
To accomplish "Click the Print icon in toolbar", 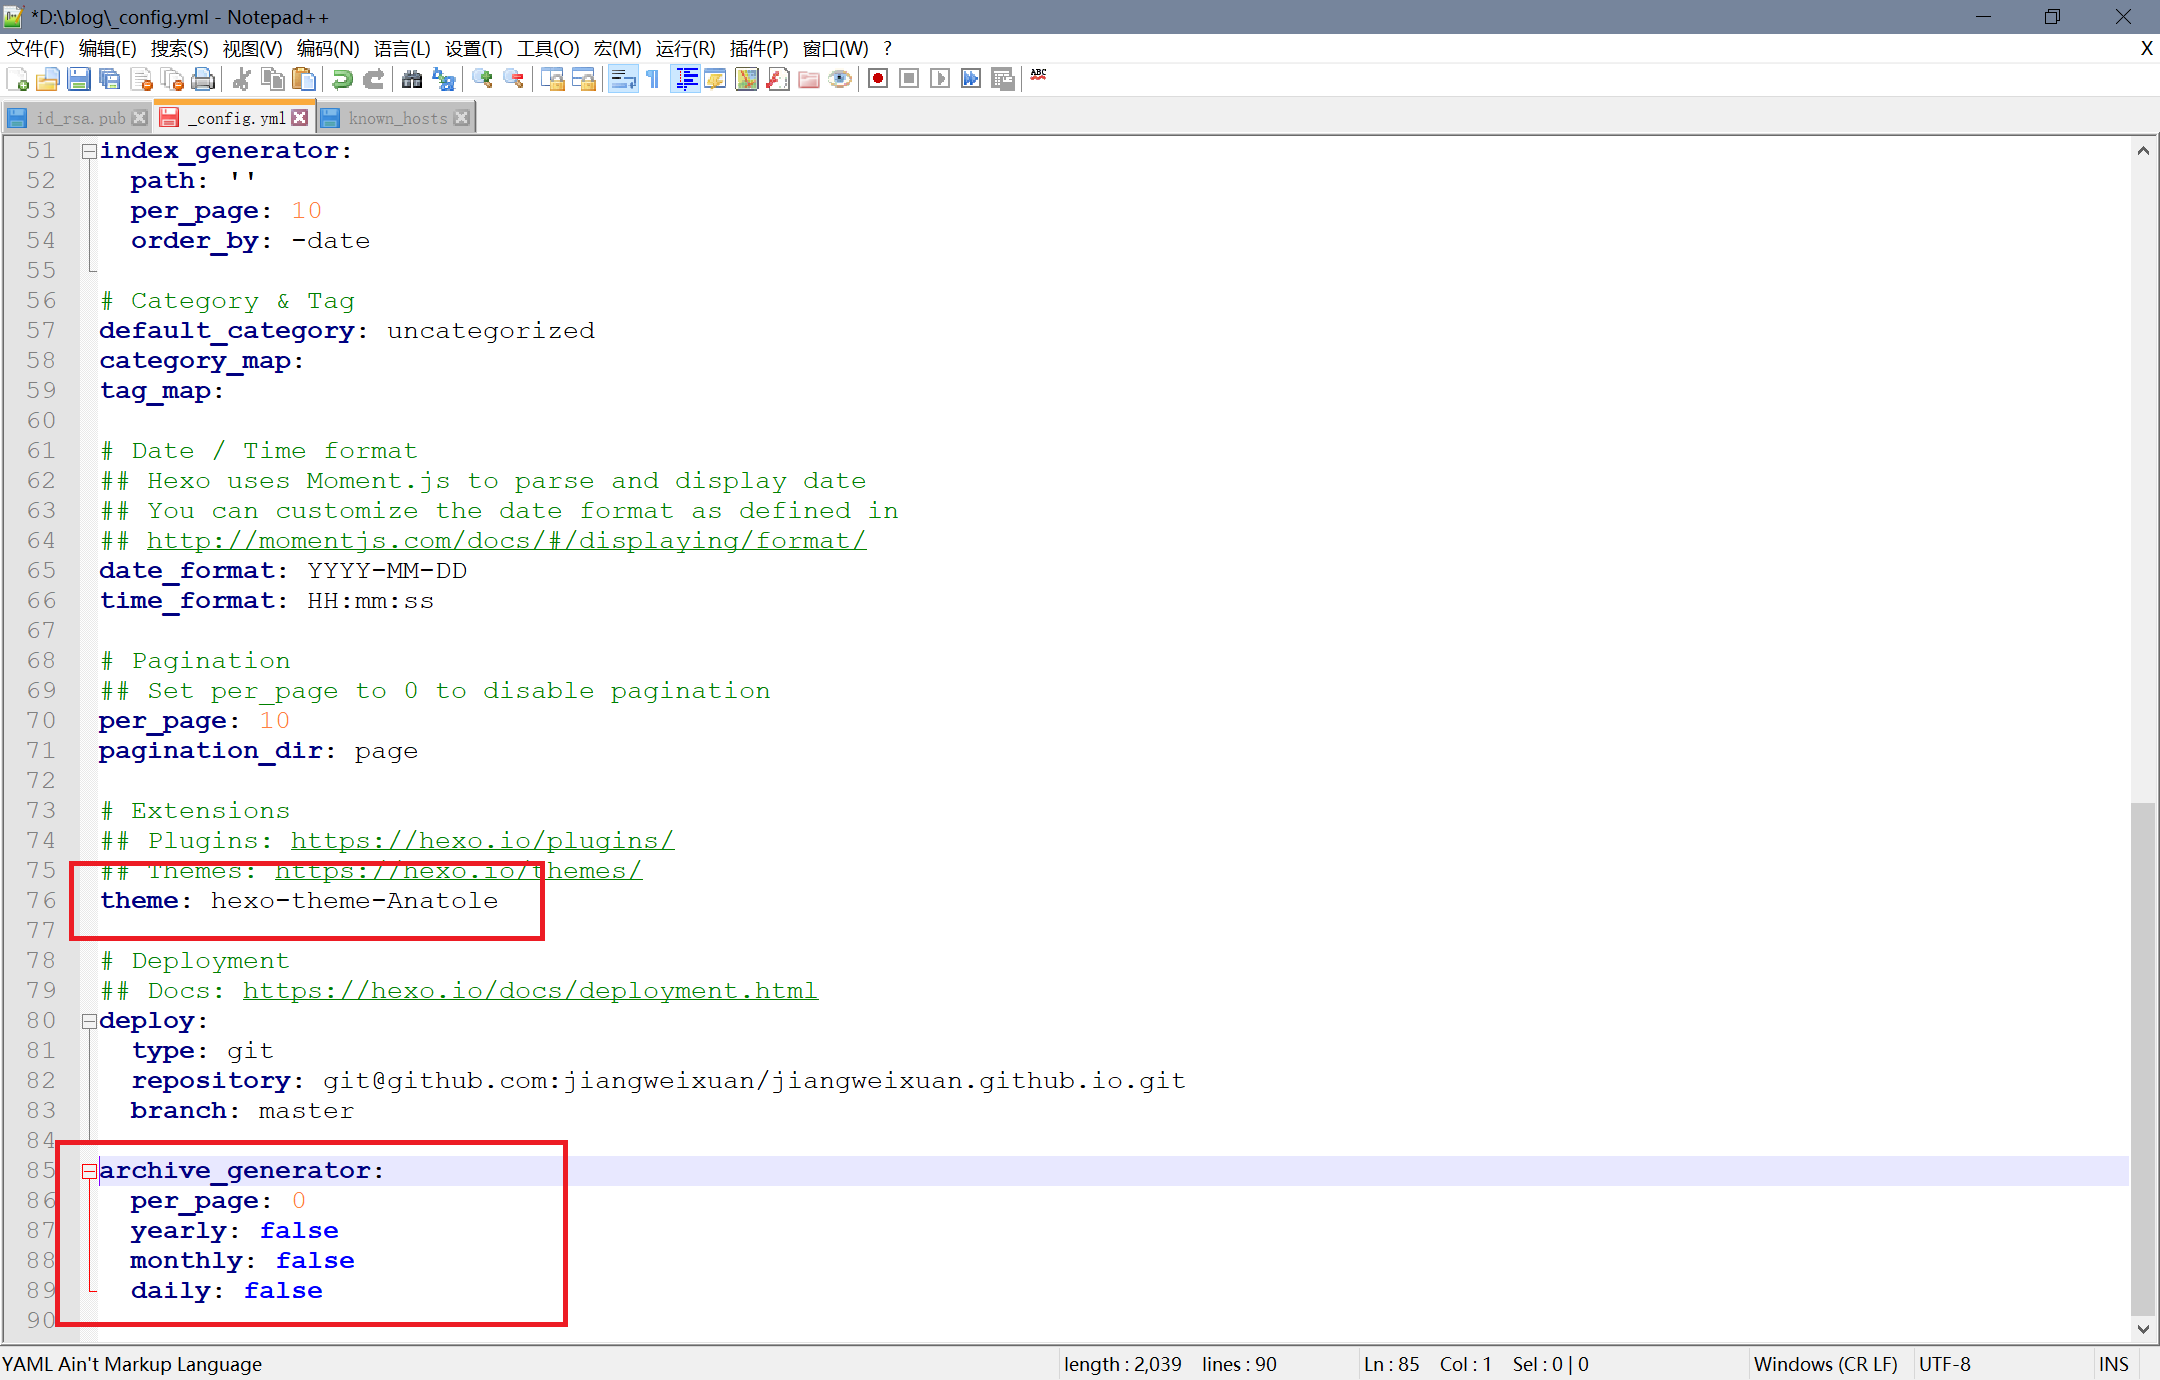I will coord(203,79).
